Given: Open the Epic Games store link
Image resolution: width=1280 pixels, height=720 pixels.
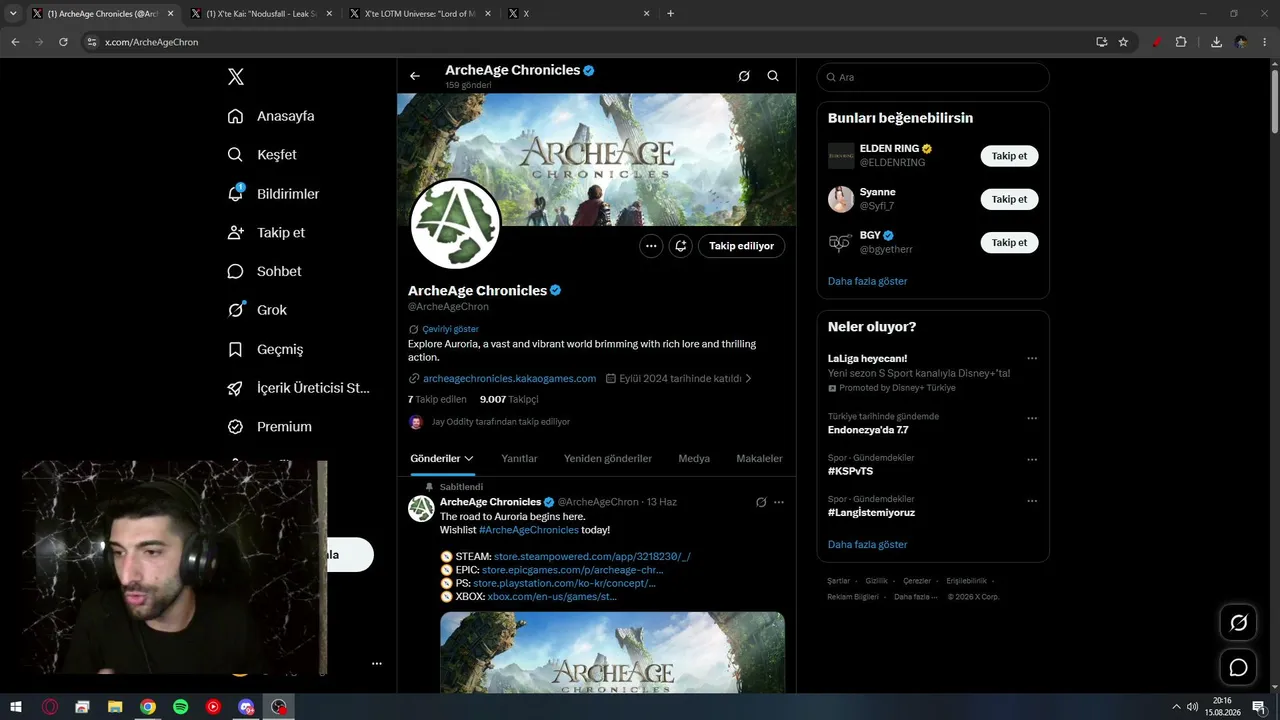Looking at the screenshot, I should click(572, 570).
